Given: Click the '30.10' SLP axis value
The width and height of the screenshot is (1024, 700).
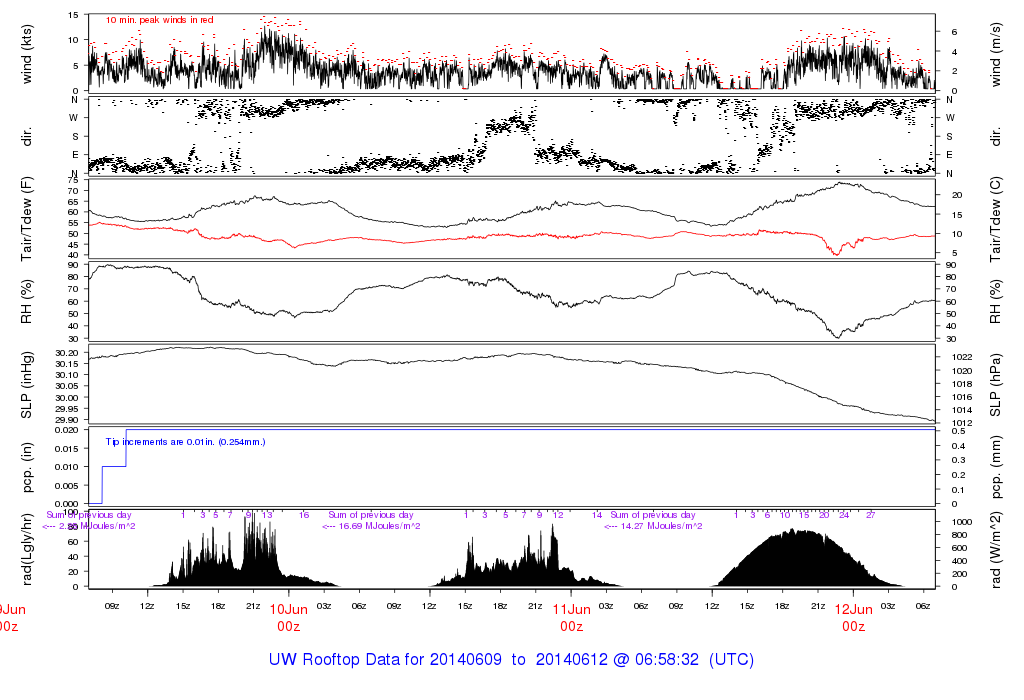Looking at the screenshot, I should click(x=67, y=375).
